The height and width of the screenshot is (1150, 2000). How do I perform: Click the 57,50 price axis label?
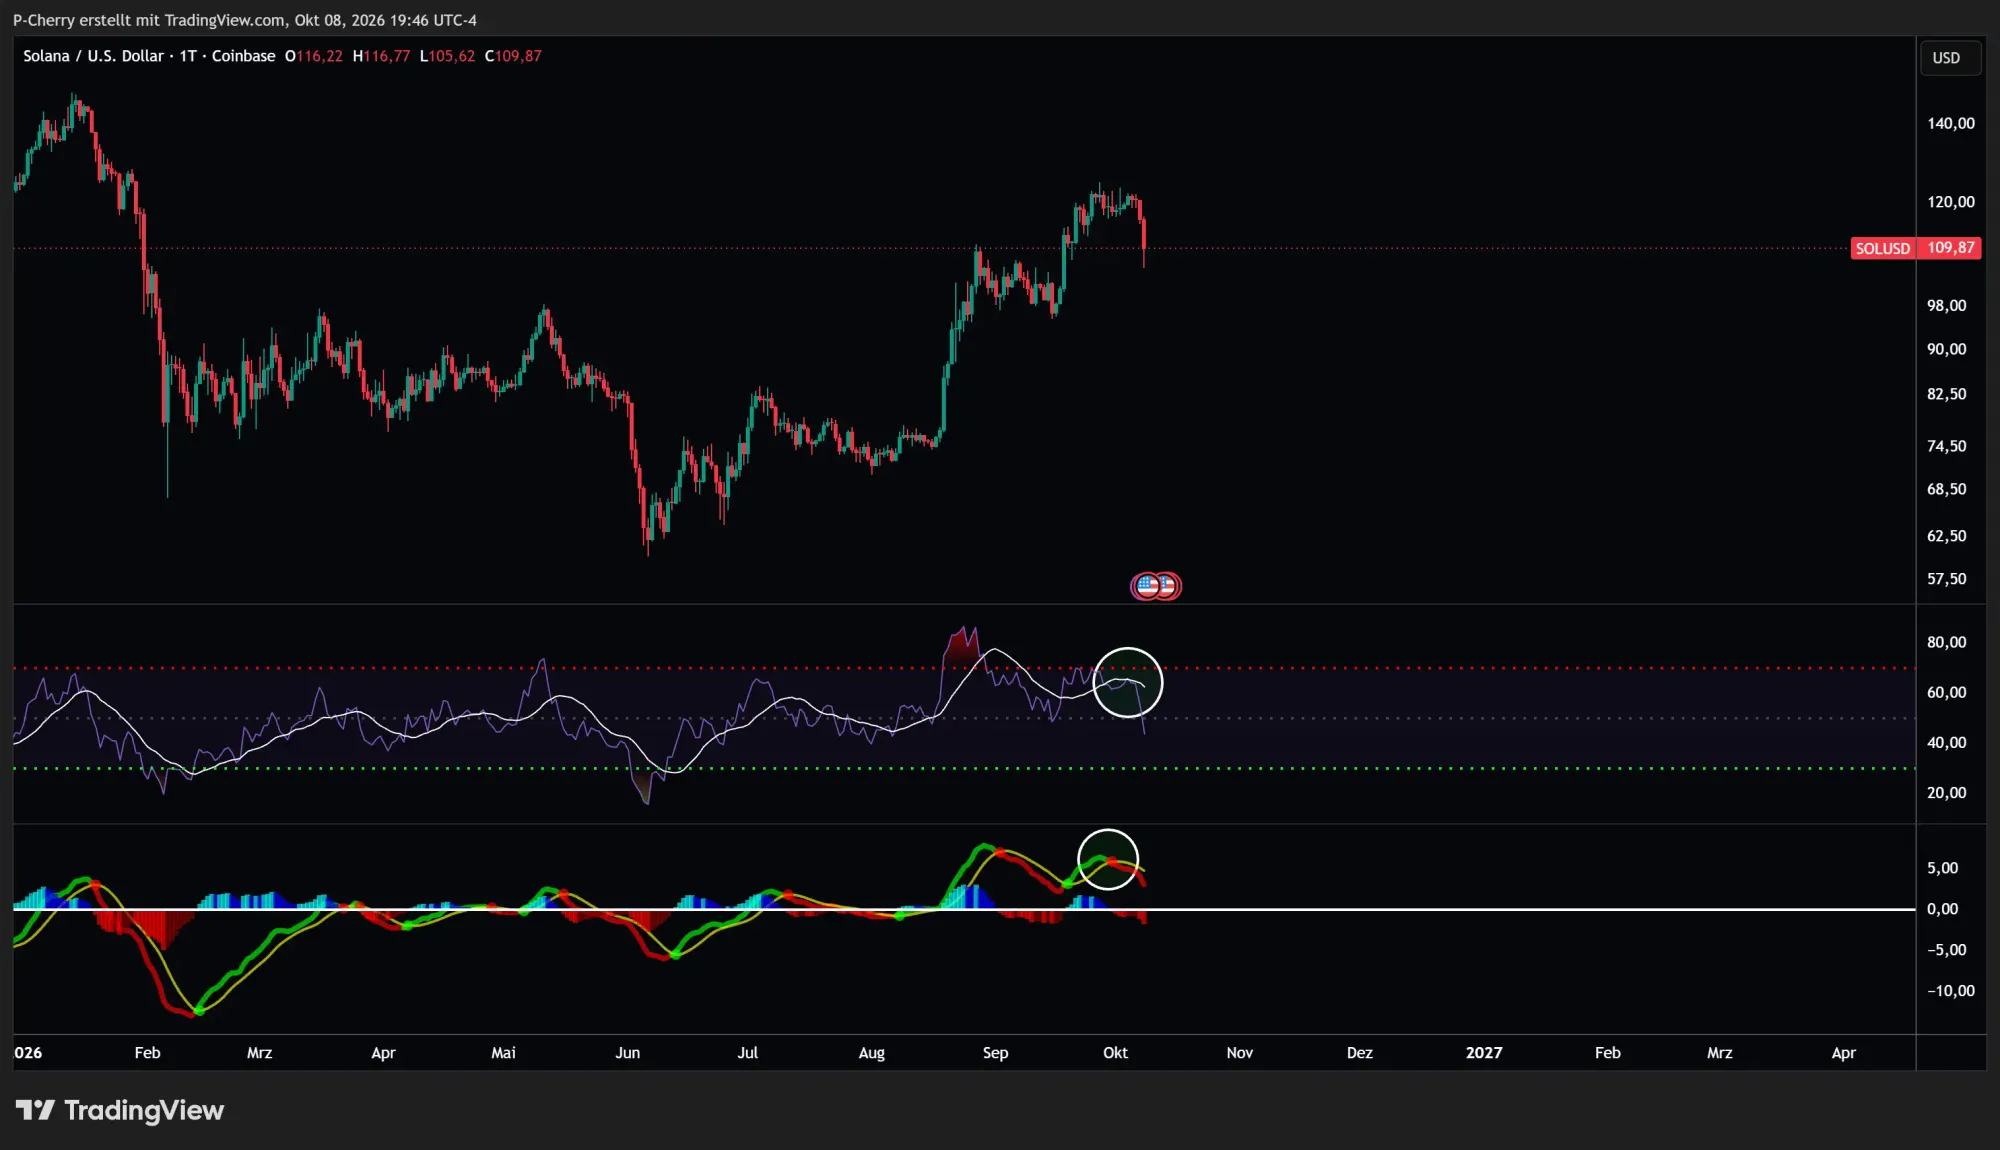click(1946, 579)
